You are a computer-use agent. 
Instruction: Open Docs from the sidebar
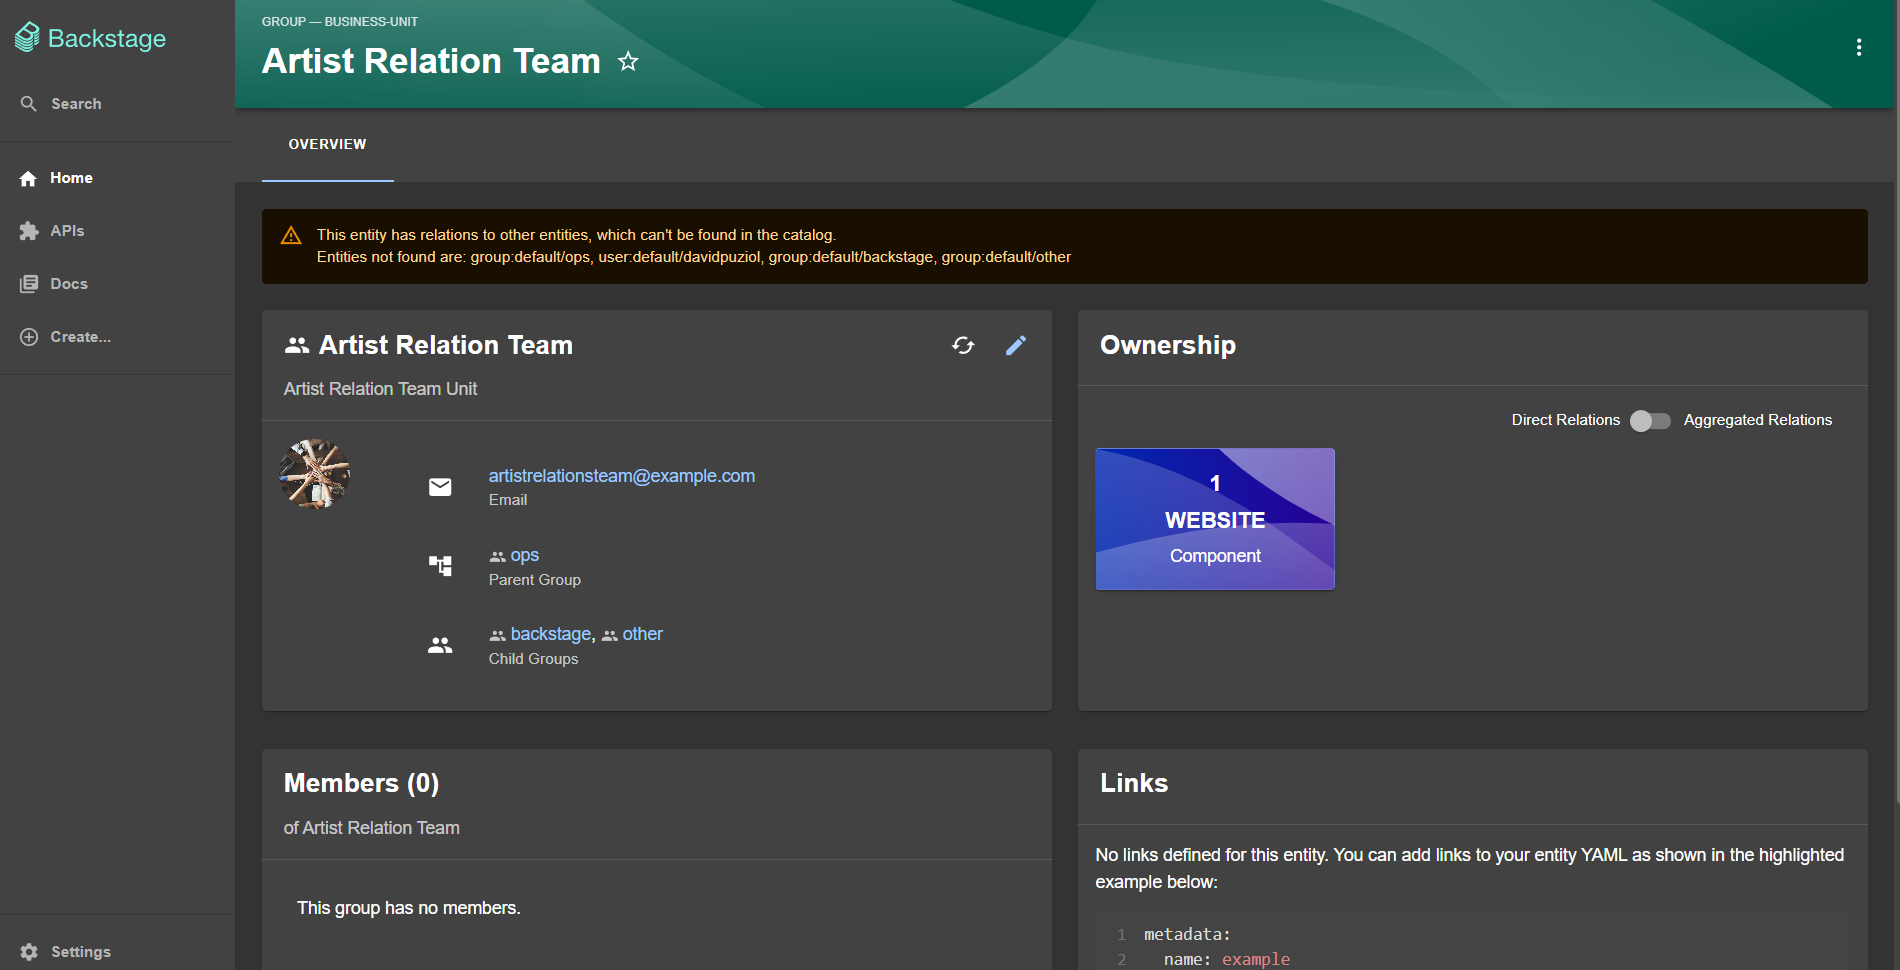click(68, 284)
